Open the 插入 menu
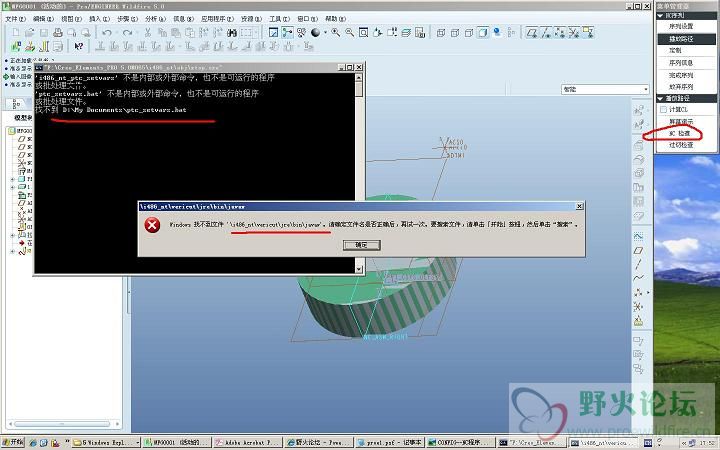 (x=99, y=19)
